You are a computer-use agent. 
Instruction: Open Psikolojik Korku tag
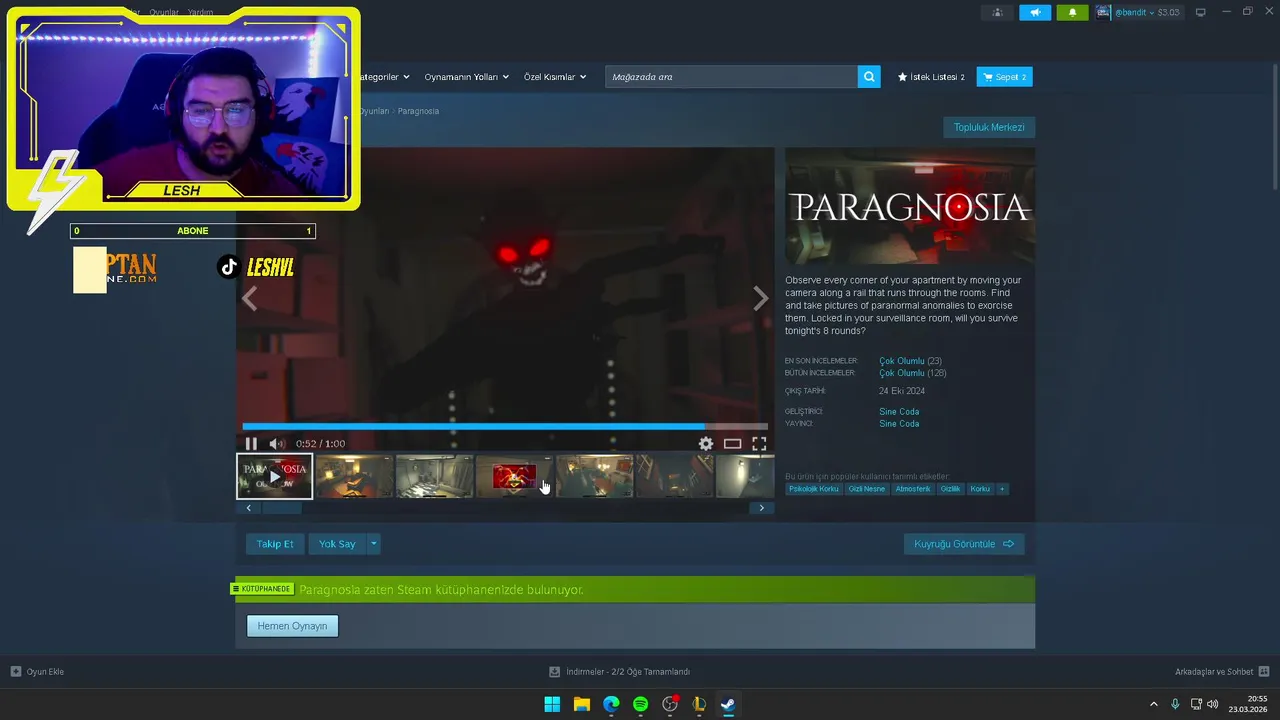(814, 489)
